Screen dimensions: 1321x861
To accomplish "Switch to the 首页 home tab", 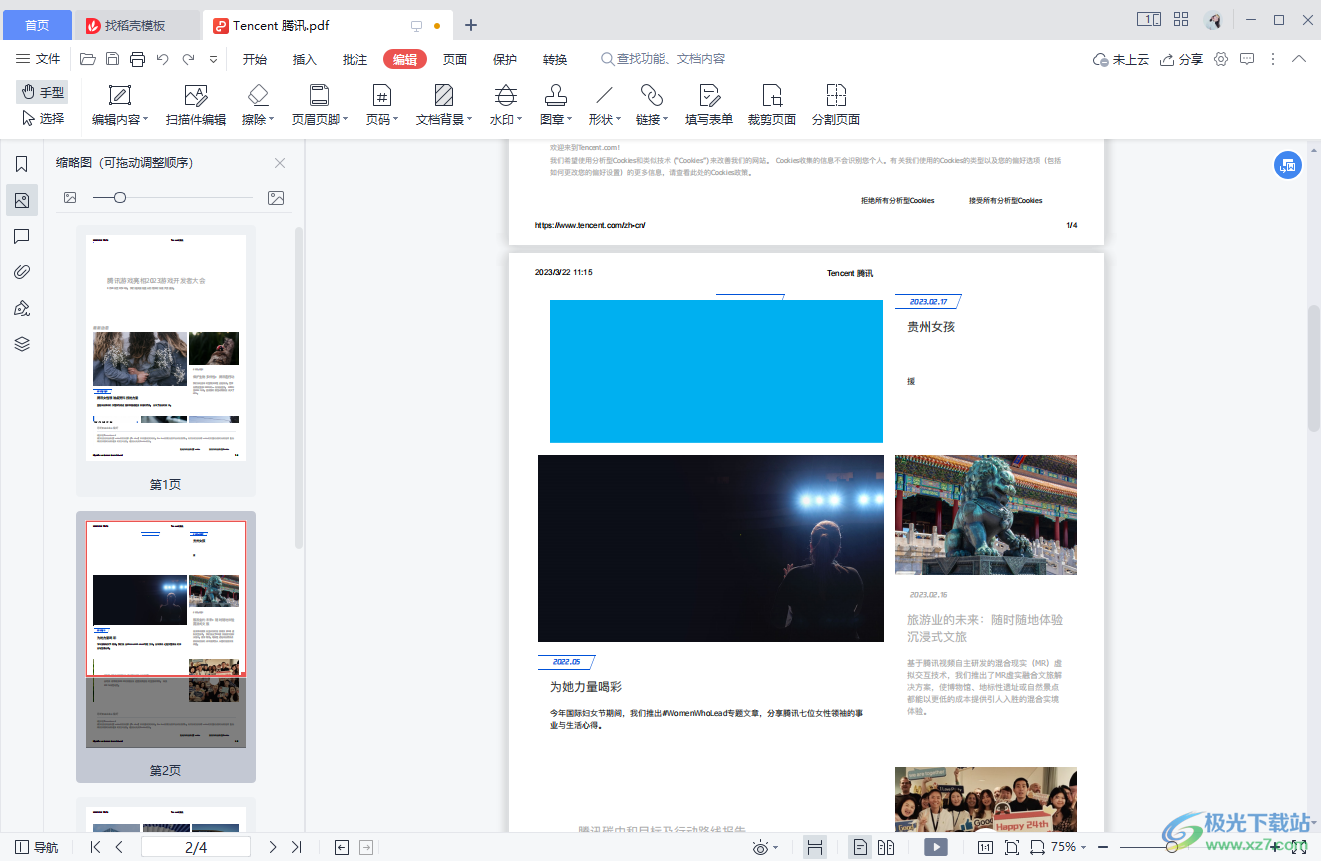I will coord(37,25).
